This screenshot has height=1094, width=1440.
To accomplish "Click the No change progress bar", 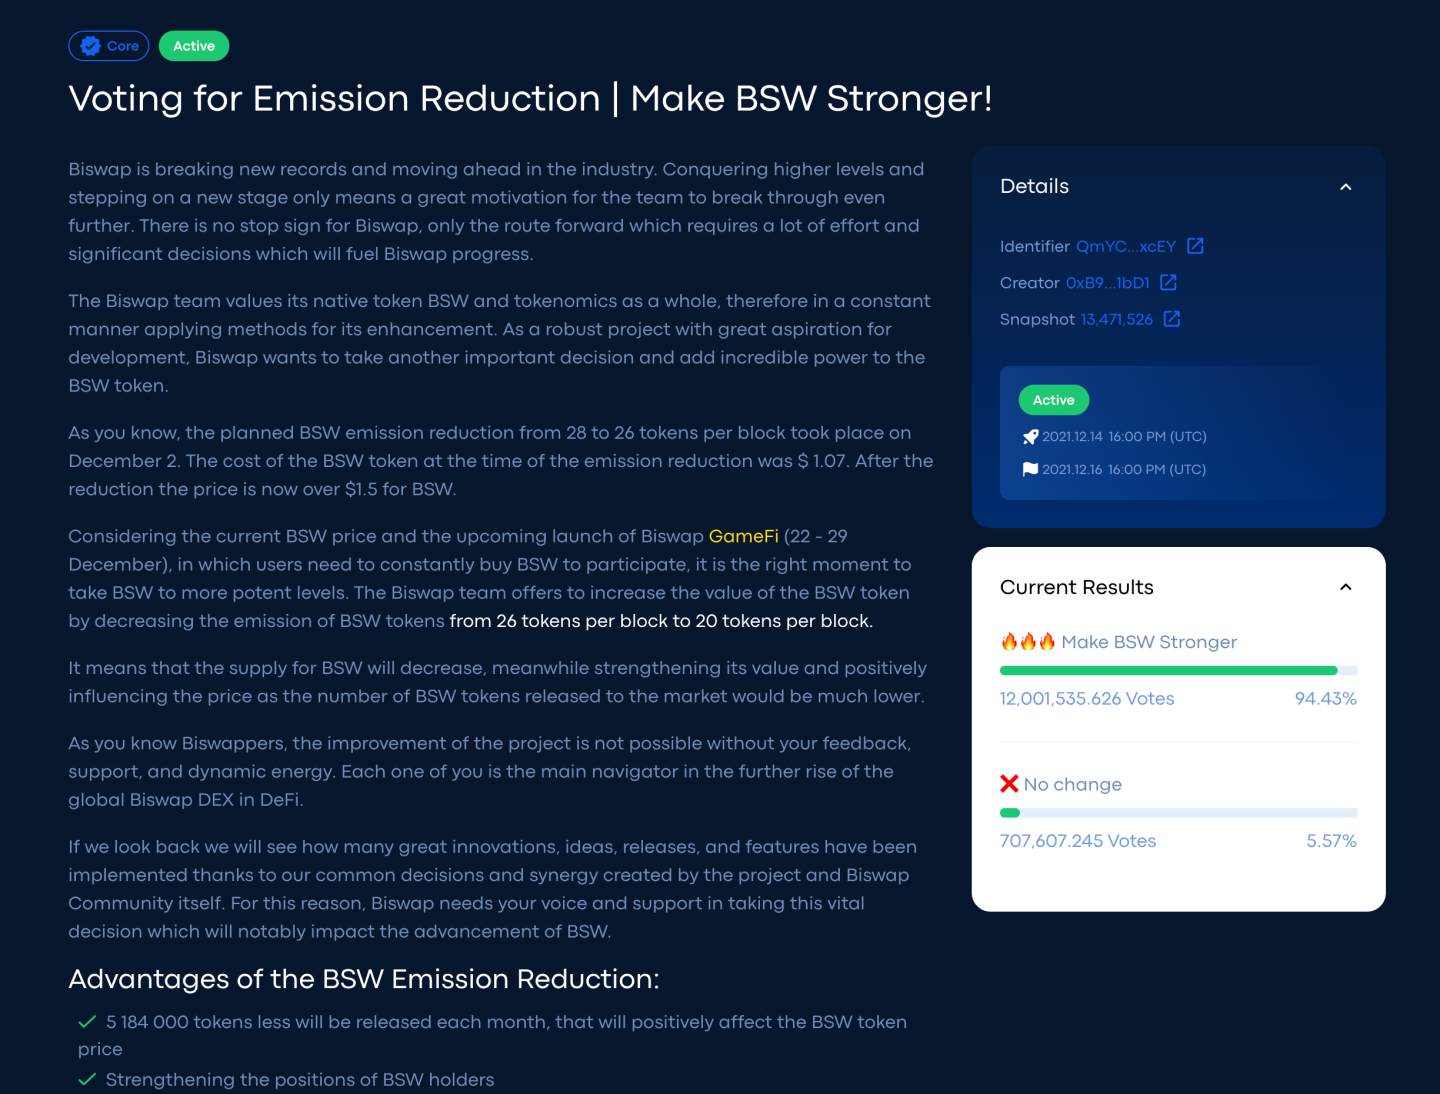I will tap(1178, 813).
